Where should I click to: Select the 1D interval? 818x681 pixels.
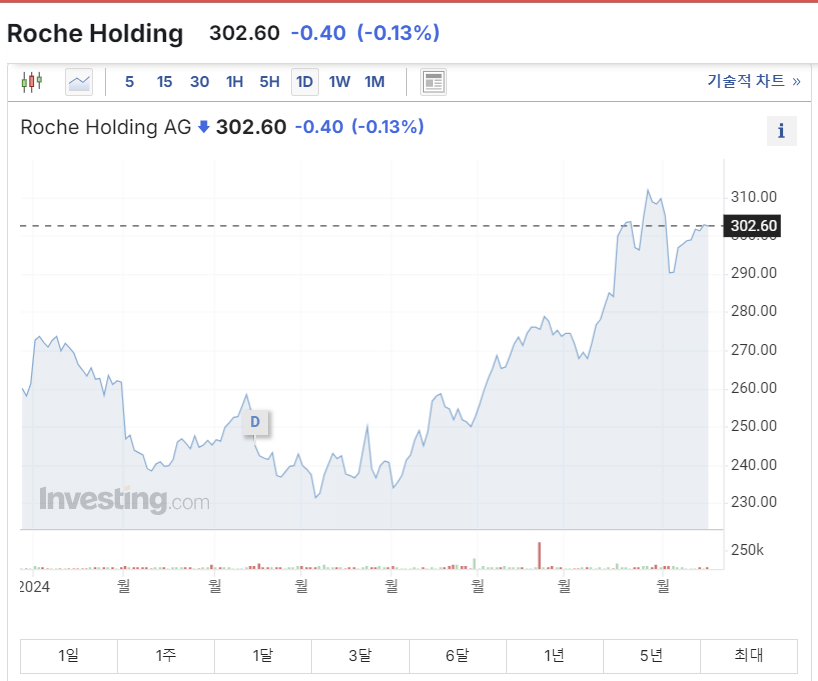point(305,82)
